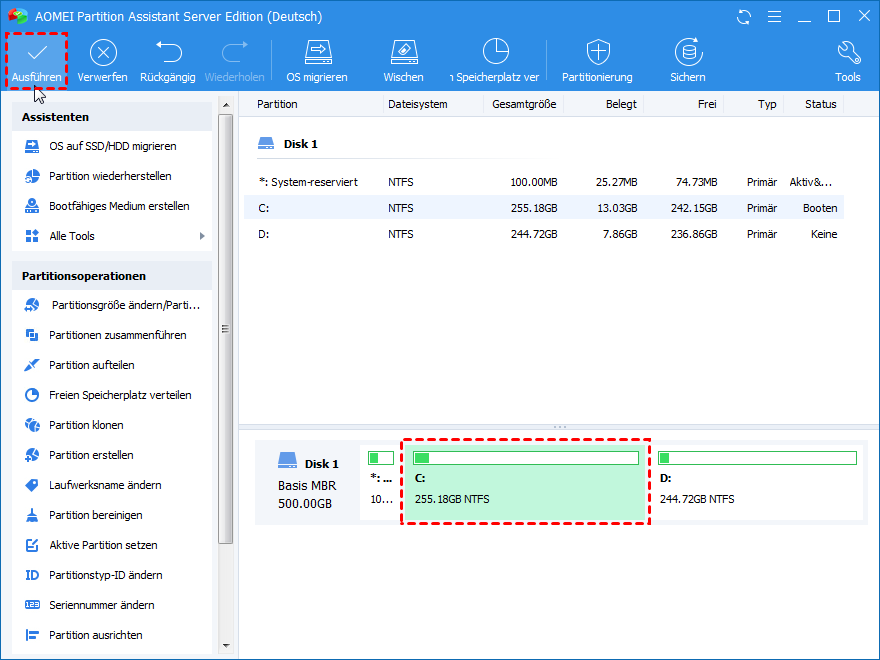Click Bootfähiges Medium erstellen
880x660 pixels.
coord(119,206)
